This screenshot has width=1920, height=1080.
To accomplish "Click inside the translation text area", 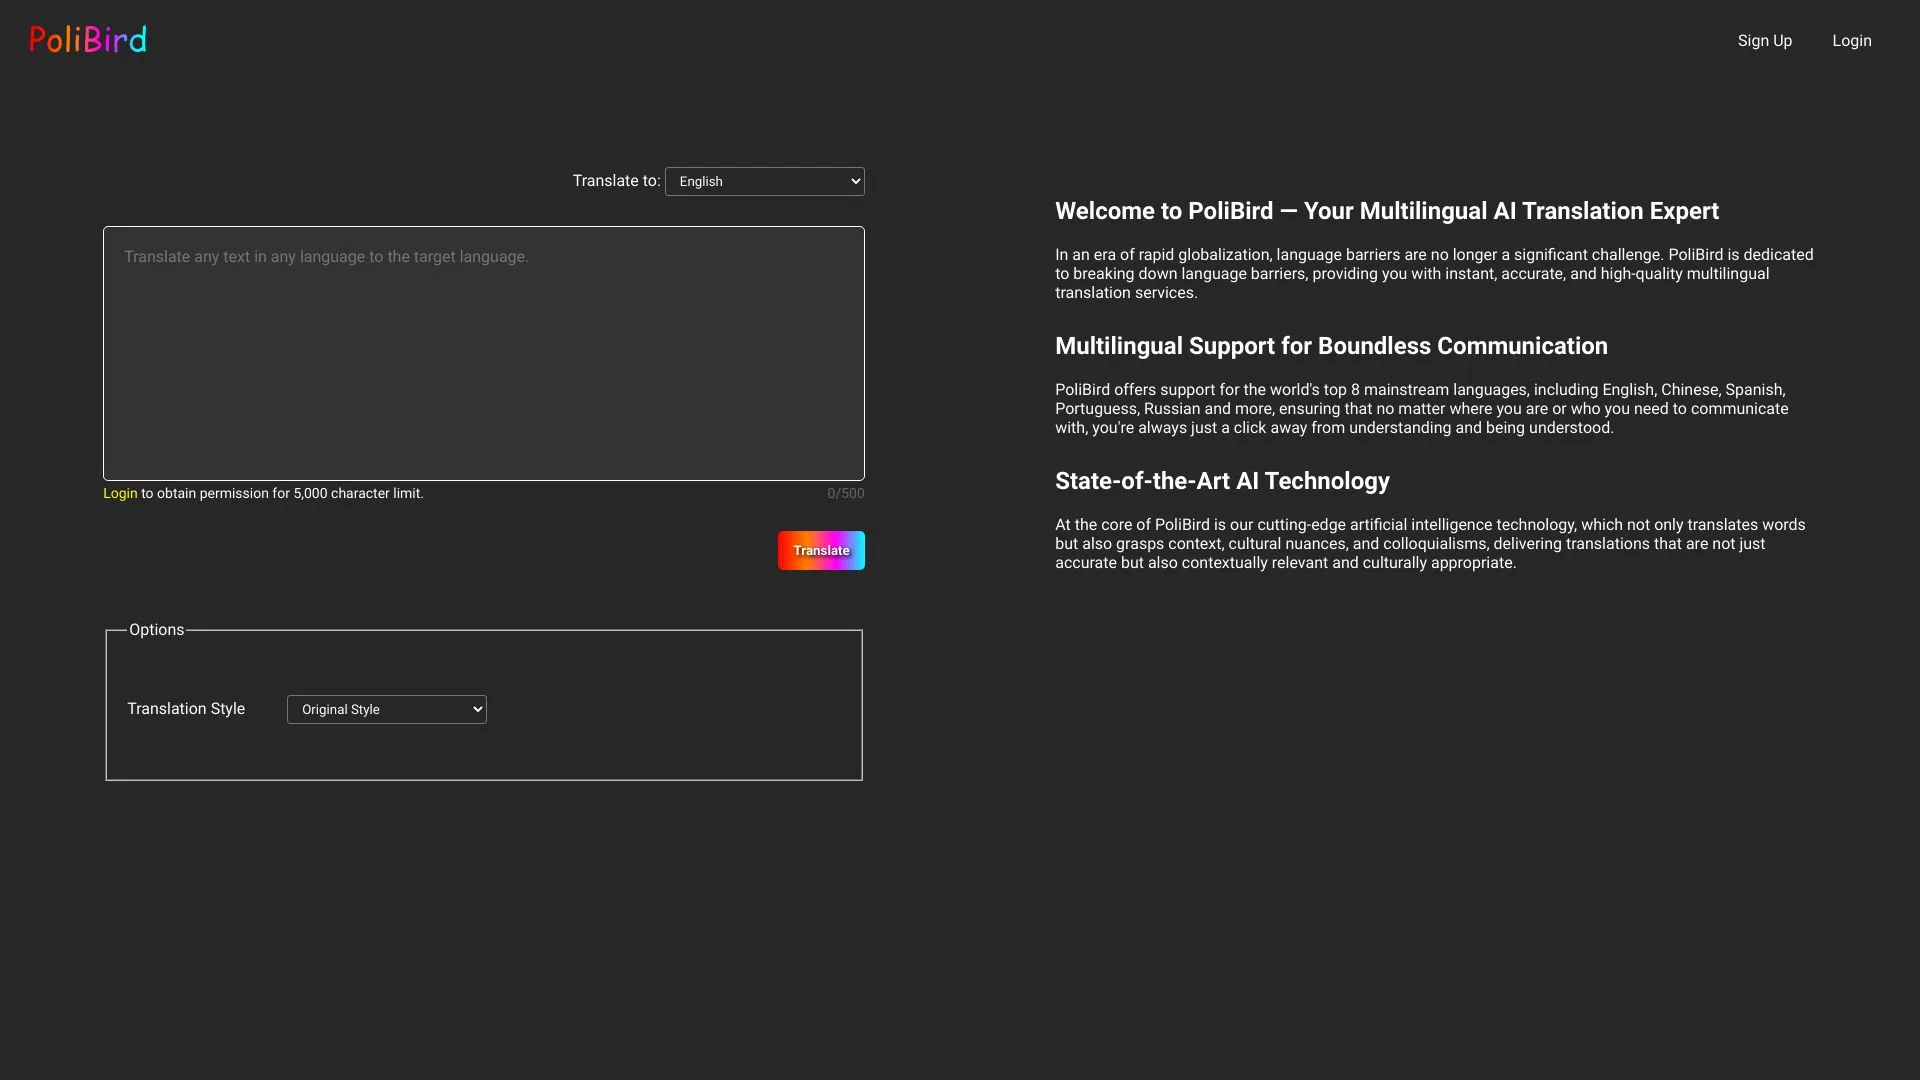I will click(483, 353).
